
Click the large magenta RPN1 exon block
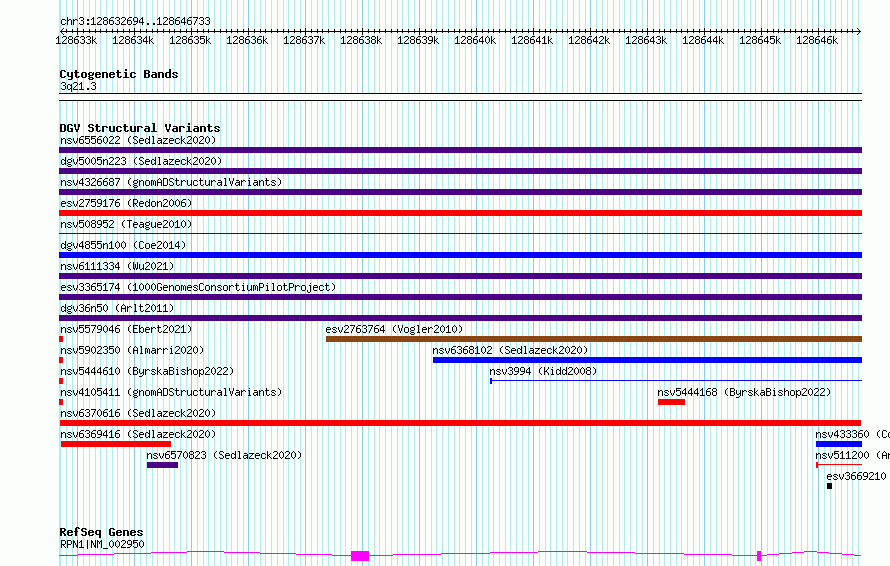point(360,556)
